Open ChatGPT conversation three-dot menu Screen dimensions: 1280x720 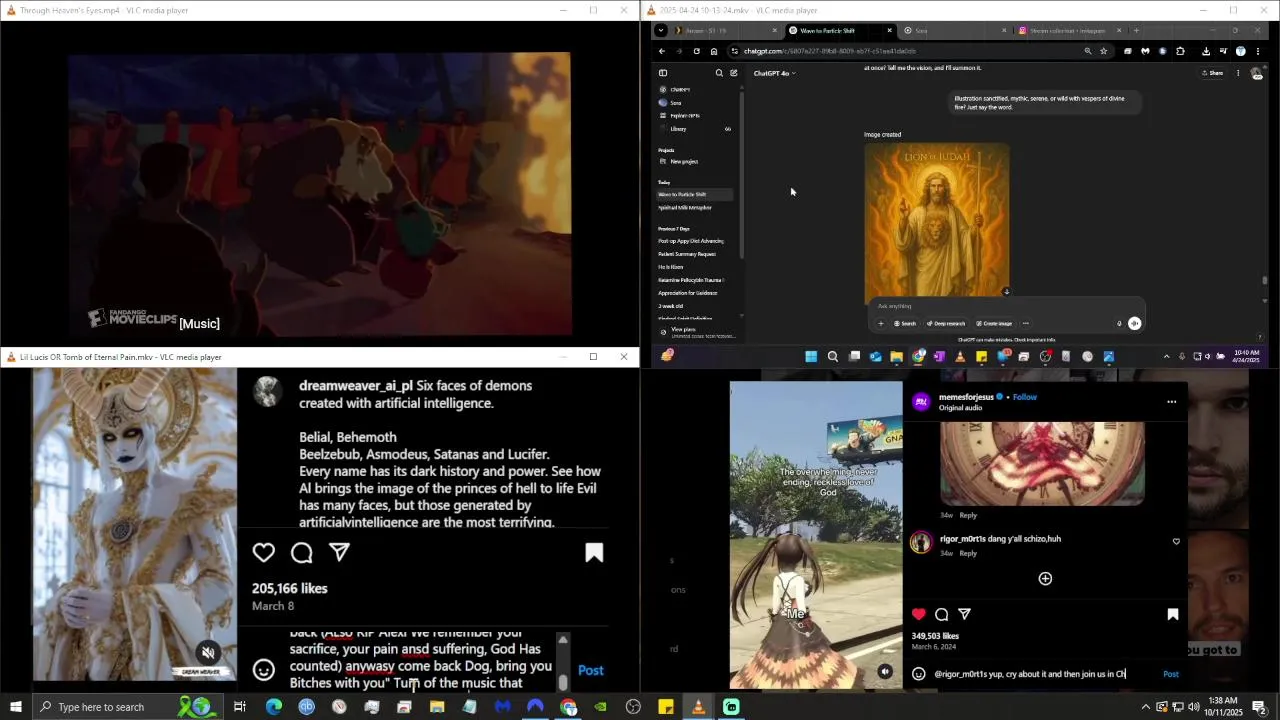[1238, 73]
